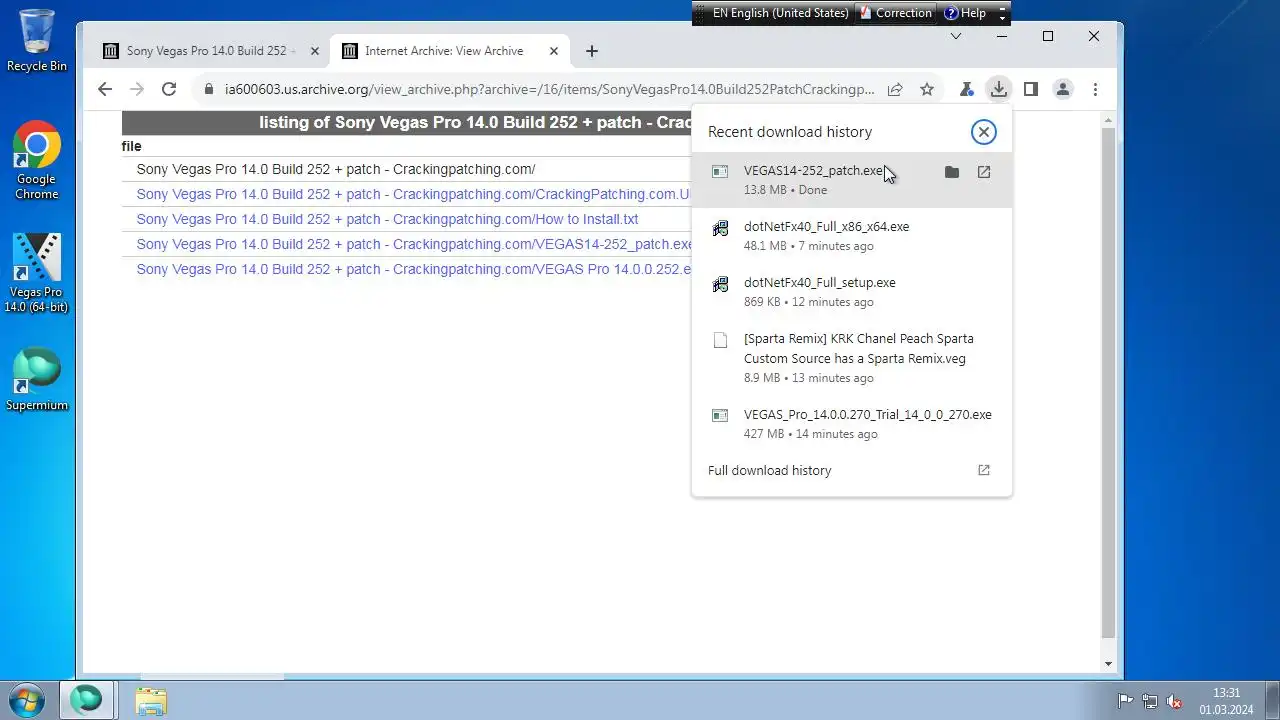Click the muted volume tray icon
The image size is (1280, 720).
coord(1176,701)
